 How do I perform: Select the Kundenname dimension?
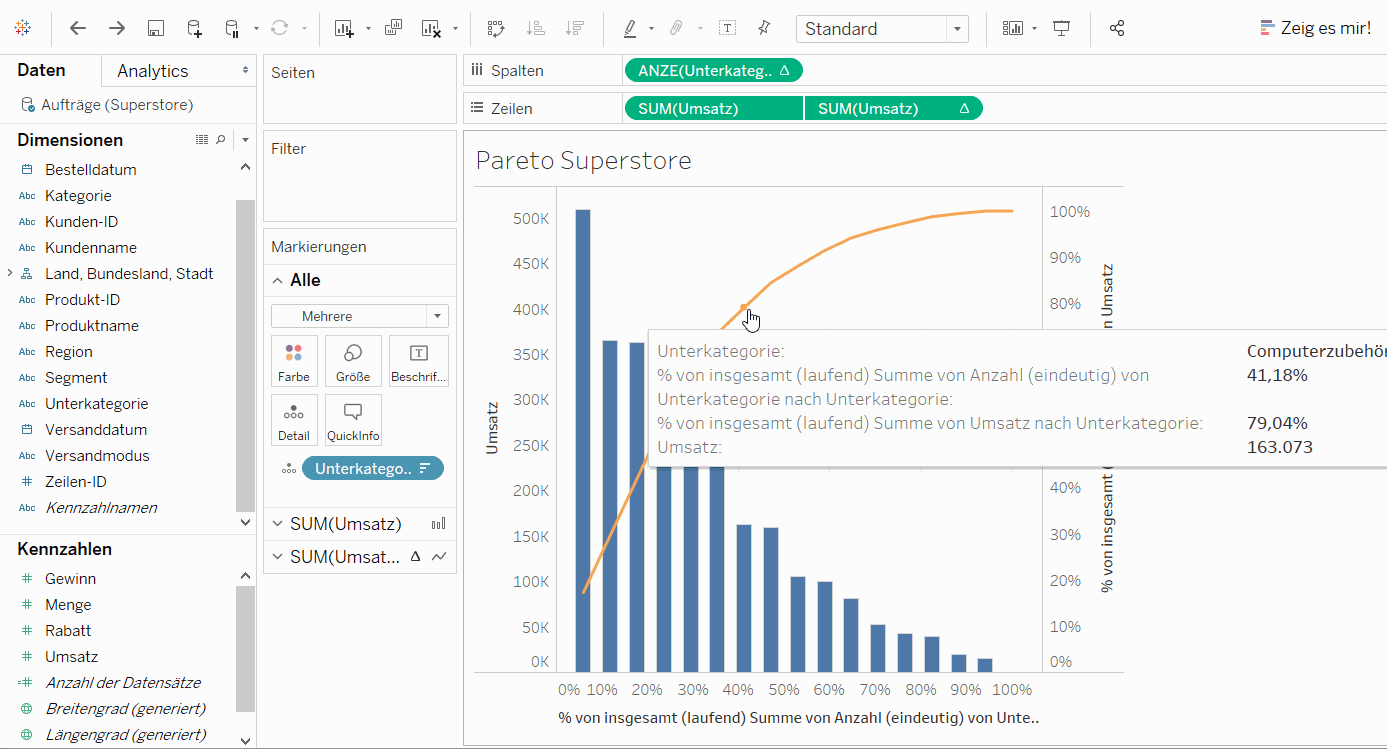[x=91, y=248]
